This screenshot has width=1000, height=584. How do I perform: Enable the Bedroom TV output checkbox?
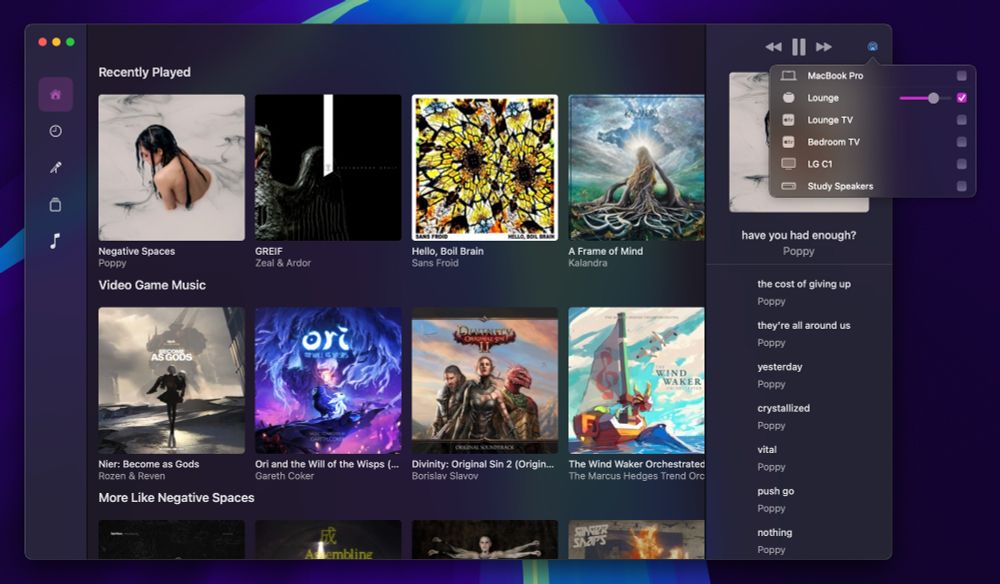(x=962, y=142)
